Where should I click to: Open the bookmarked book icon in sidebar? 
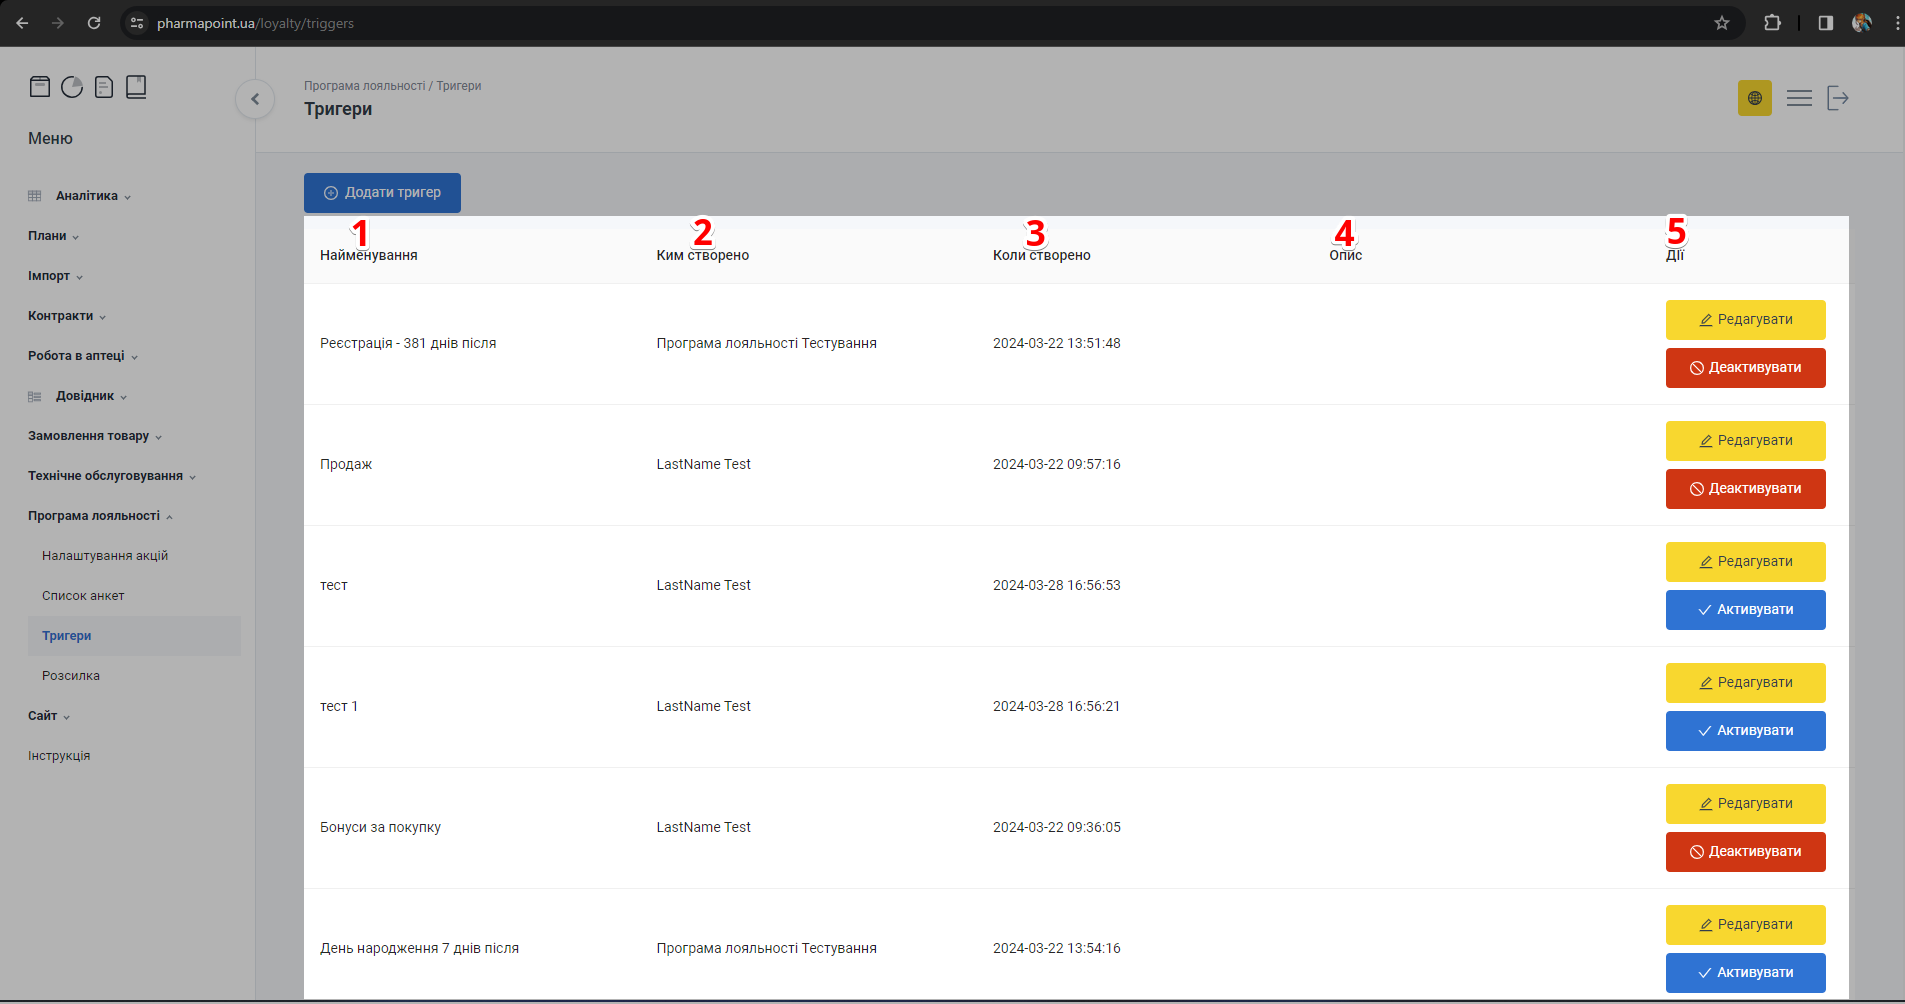136,87
